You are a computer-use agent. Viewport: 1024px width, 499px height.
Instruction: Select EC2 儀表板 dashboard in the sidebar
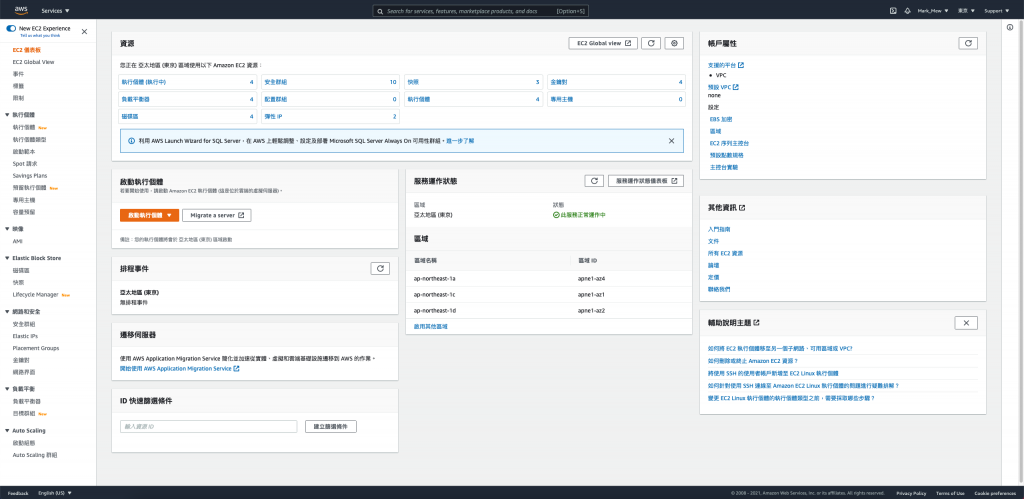pos(27,50)
